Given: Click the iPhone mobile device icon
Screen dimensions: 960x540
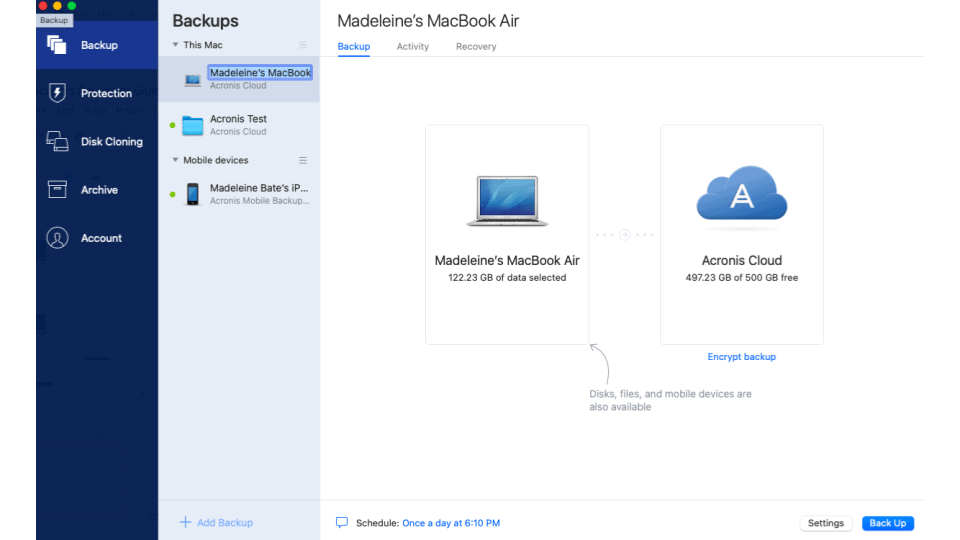Looking at the screenshot, I should coord(192,194).
